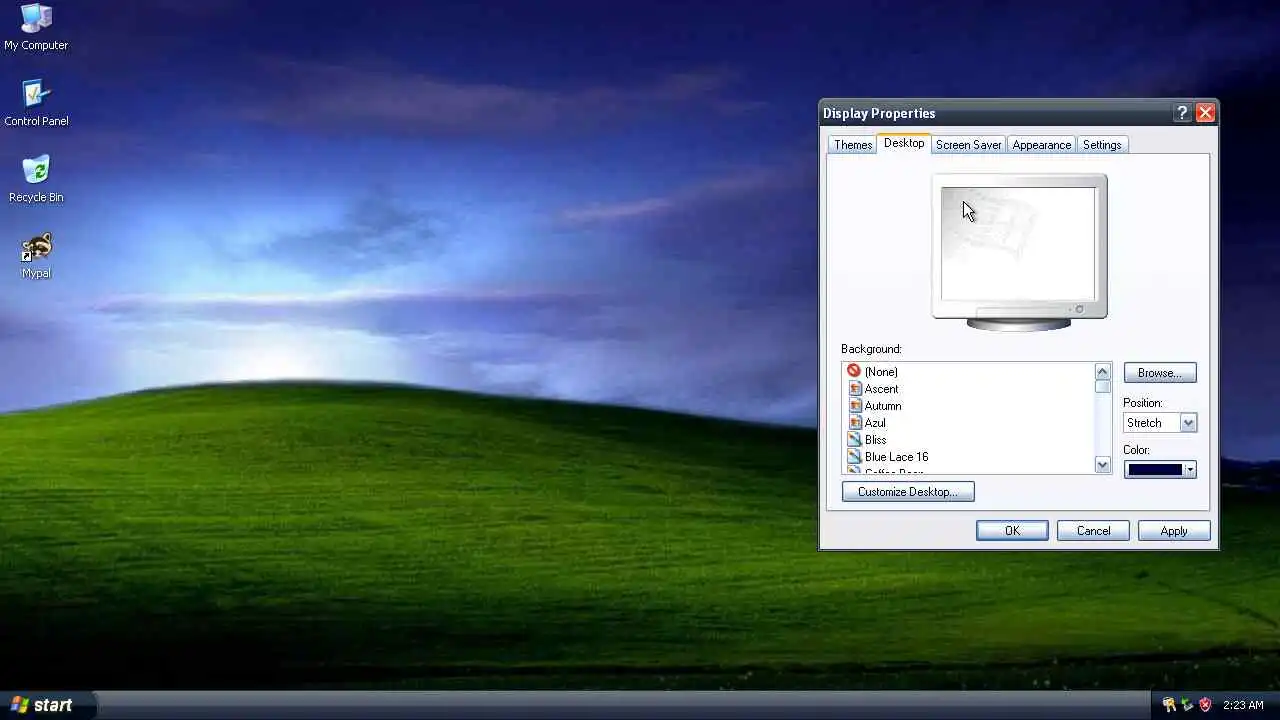Click Browse to find a wallpaper
The height and width of the screenshot is (720, 1280).
click(1160, 373)
